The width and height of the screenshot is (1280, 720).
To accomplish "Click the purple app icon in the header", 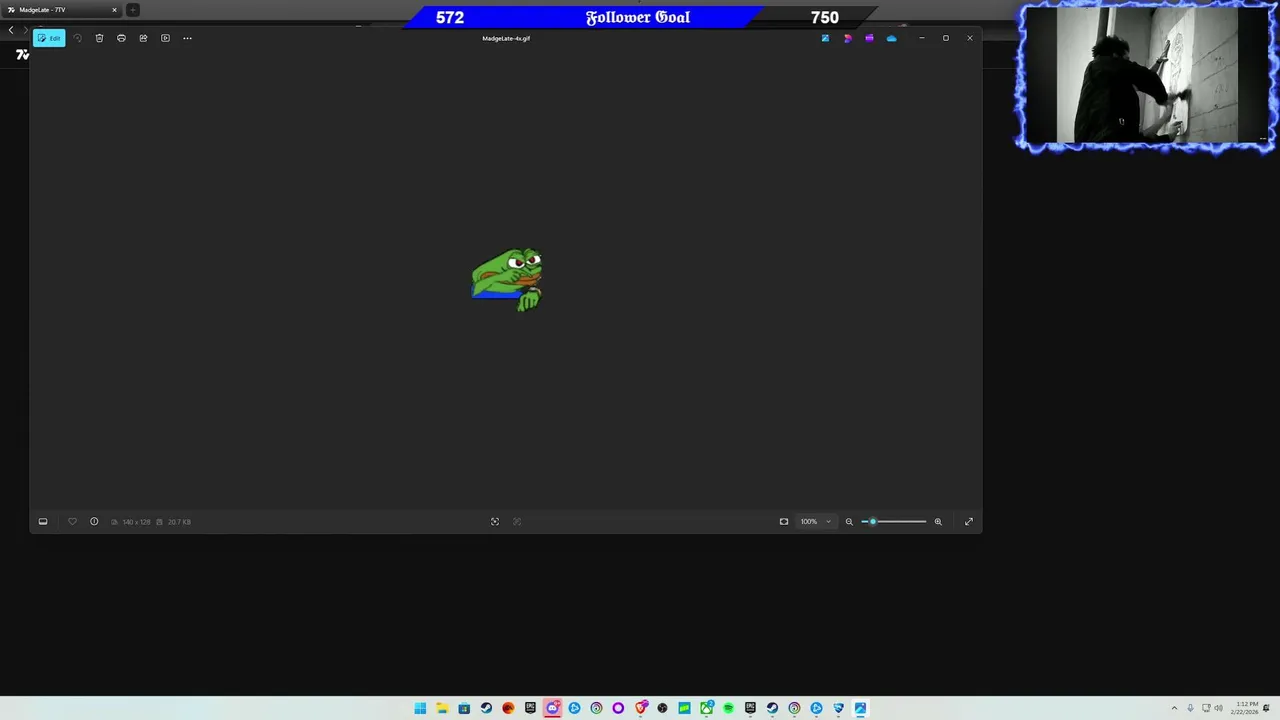I will [x=869, y=38].
